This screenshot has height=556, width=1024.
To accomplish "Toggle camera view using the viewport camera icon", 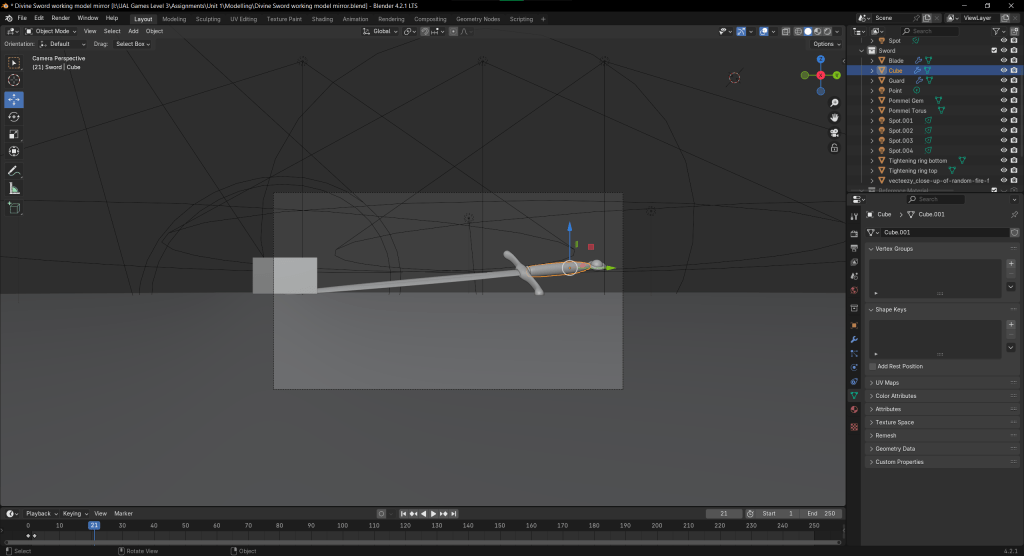I will click(x=834, y=132).
